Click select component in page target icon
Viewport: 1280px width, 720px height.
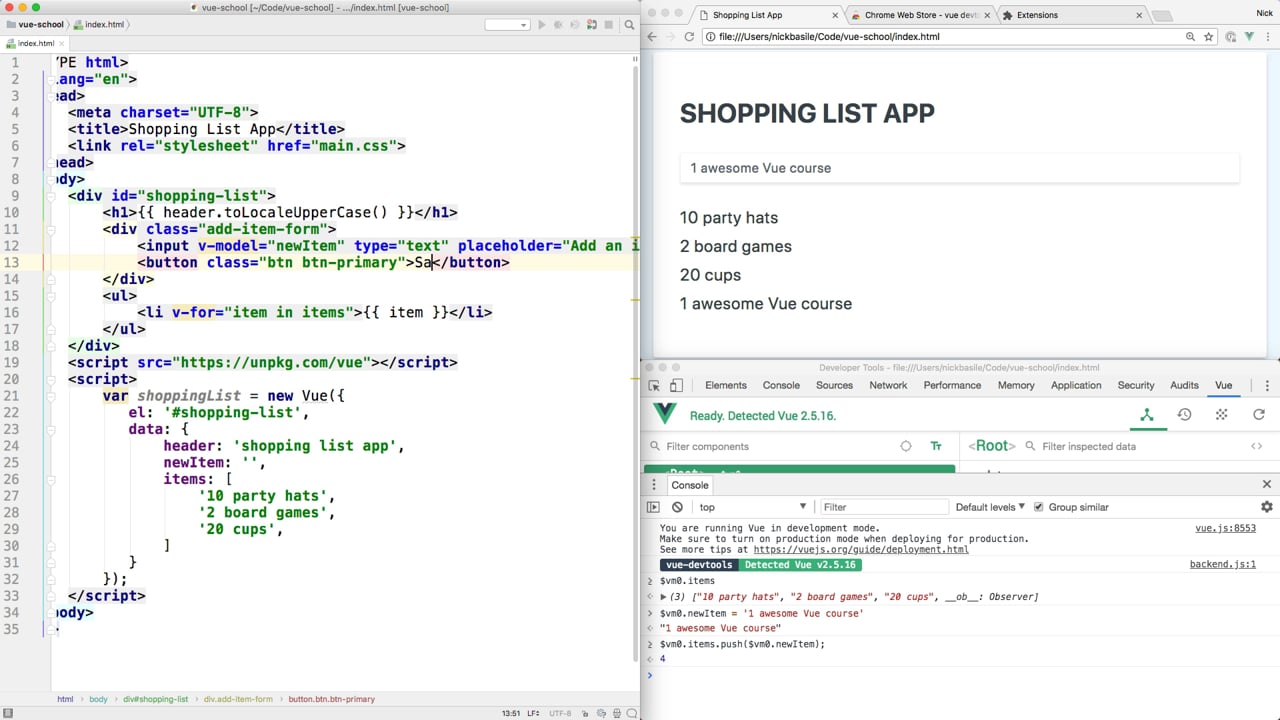coord(906,446)
